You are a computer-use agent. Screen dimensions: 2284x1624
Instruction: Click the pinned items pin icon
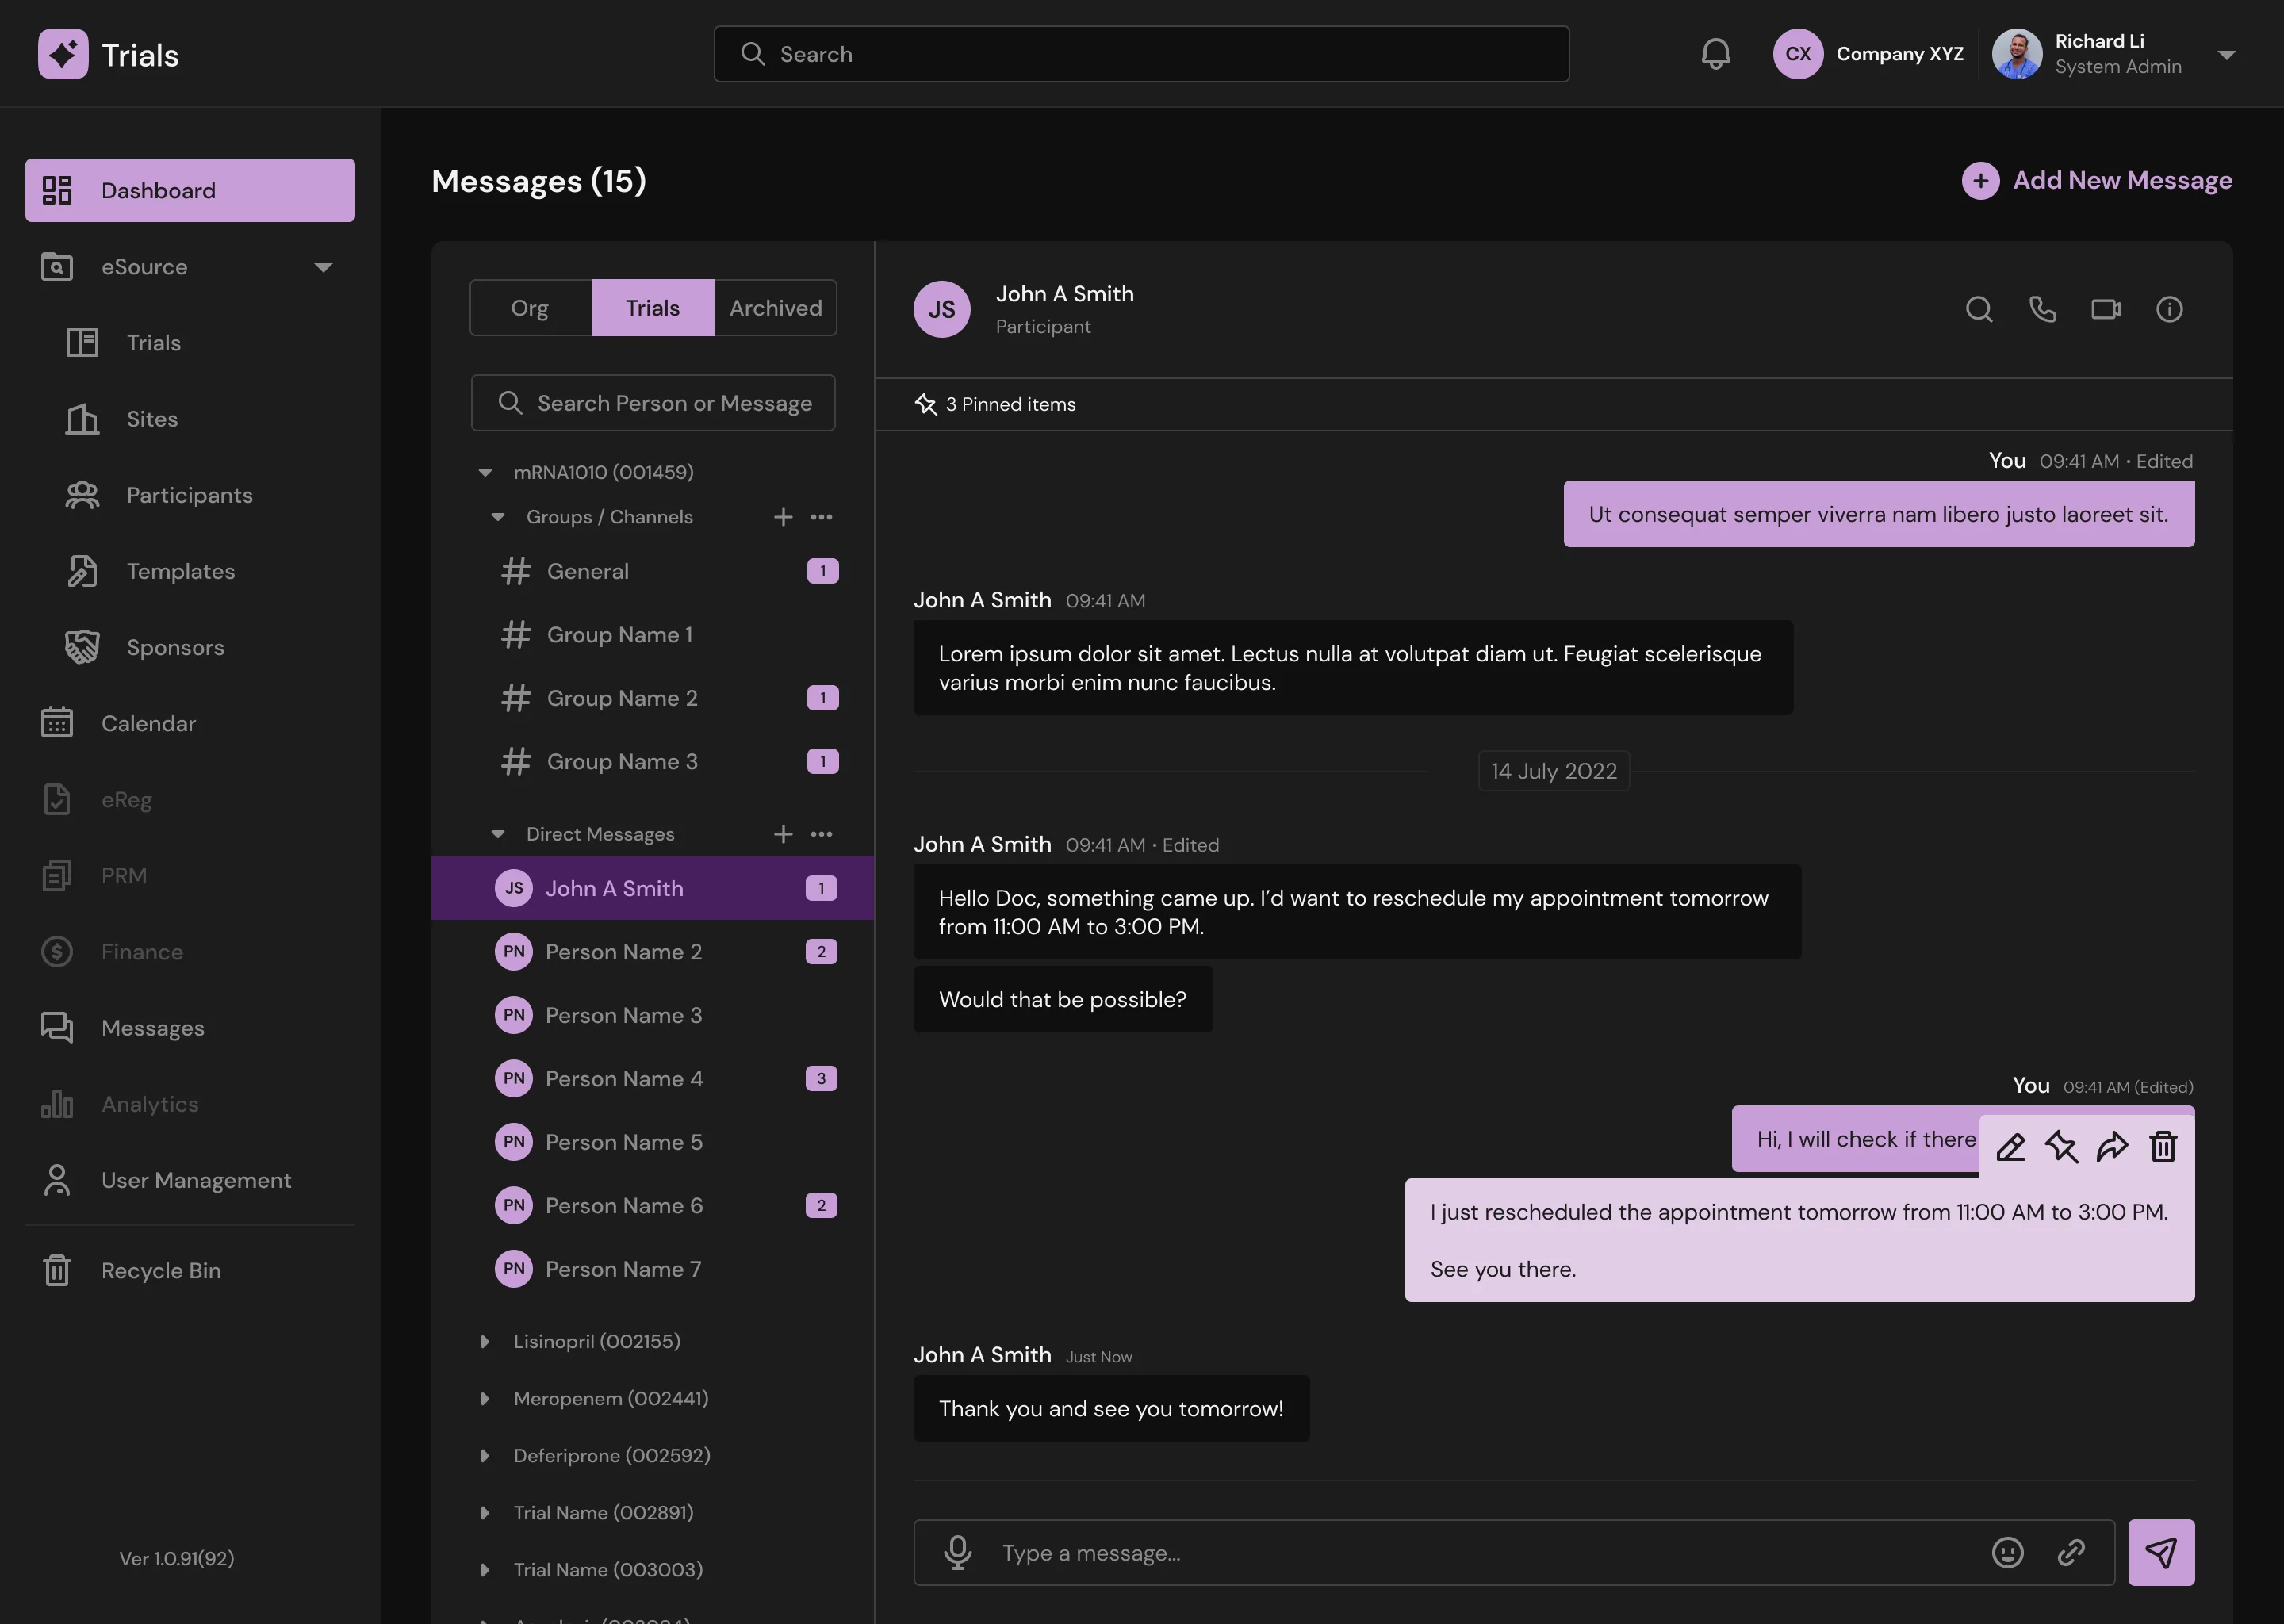(926, 404)
